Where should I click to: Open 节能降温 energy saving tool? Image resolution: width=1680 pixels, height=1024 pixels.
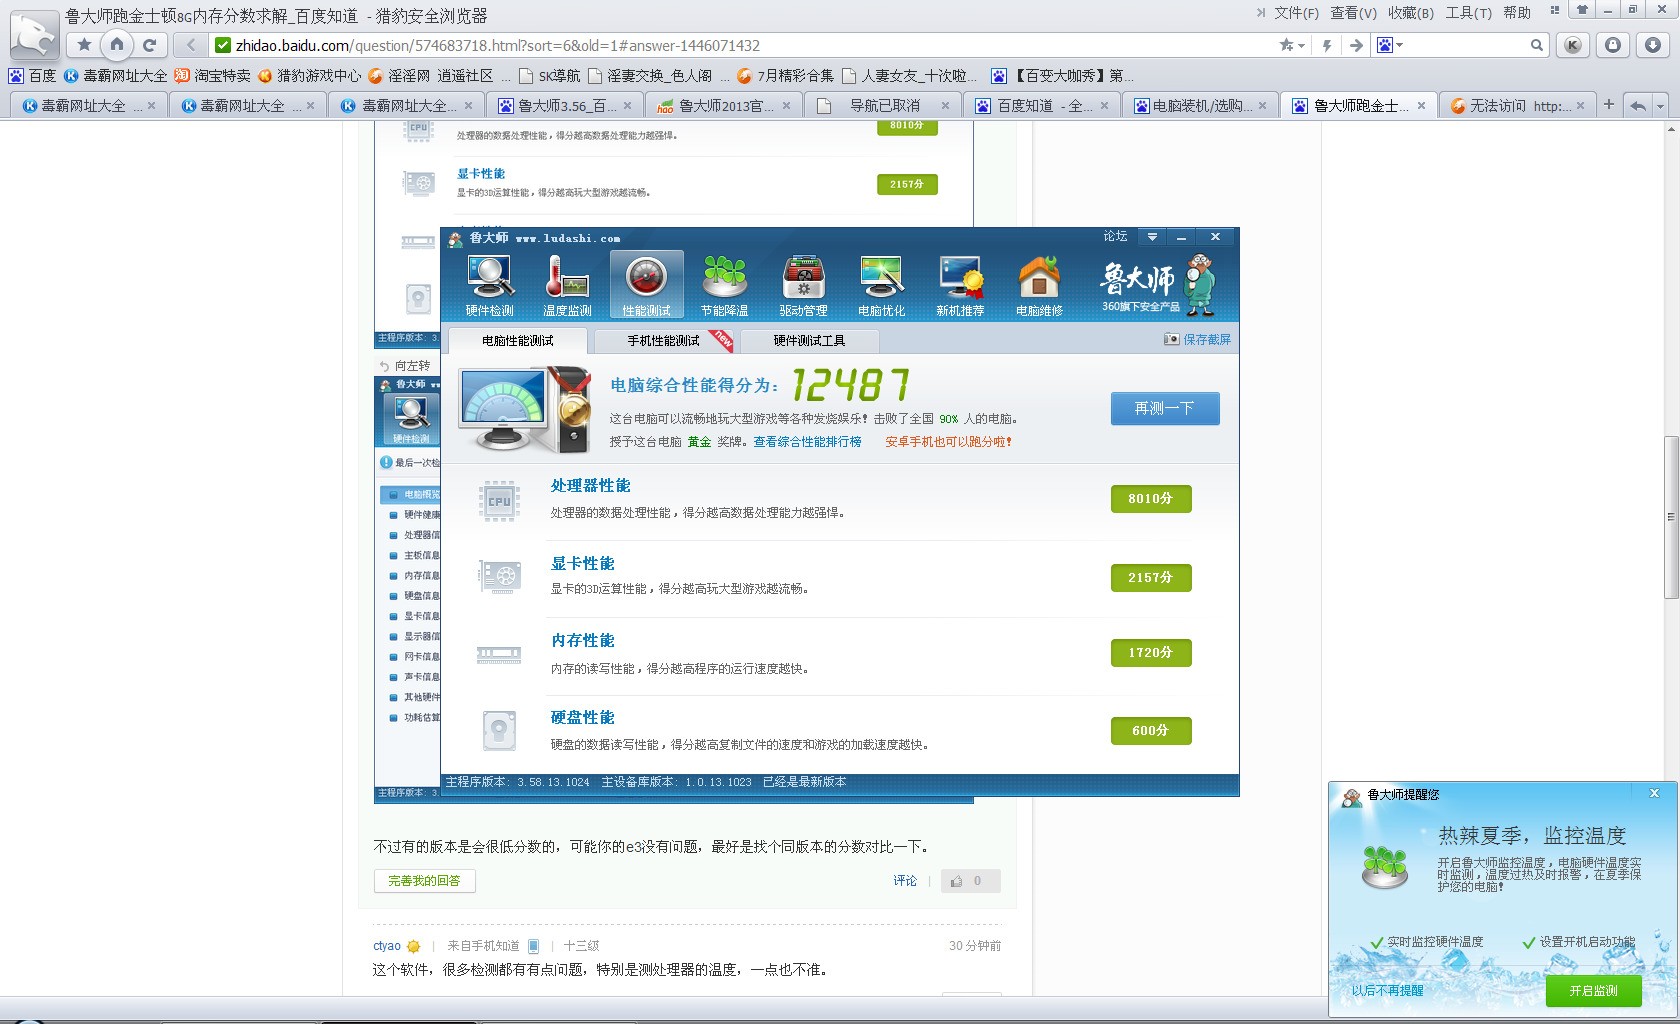(725, 286)
